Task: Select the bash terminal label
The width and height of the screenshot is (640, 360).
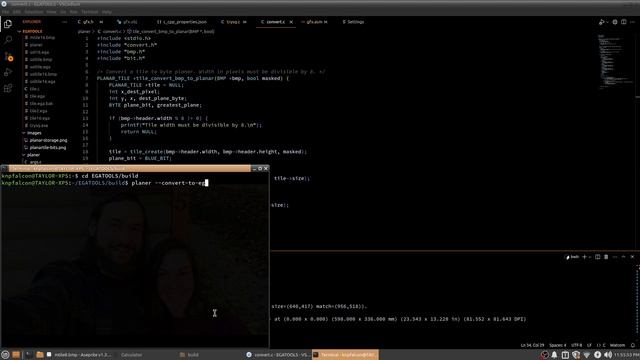Action: tap(572, 257)
